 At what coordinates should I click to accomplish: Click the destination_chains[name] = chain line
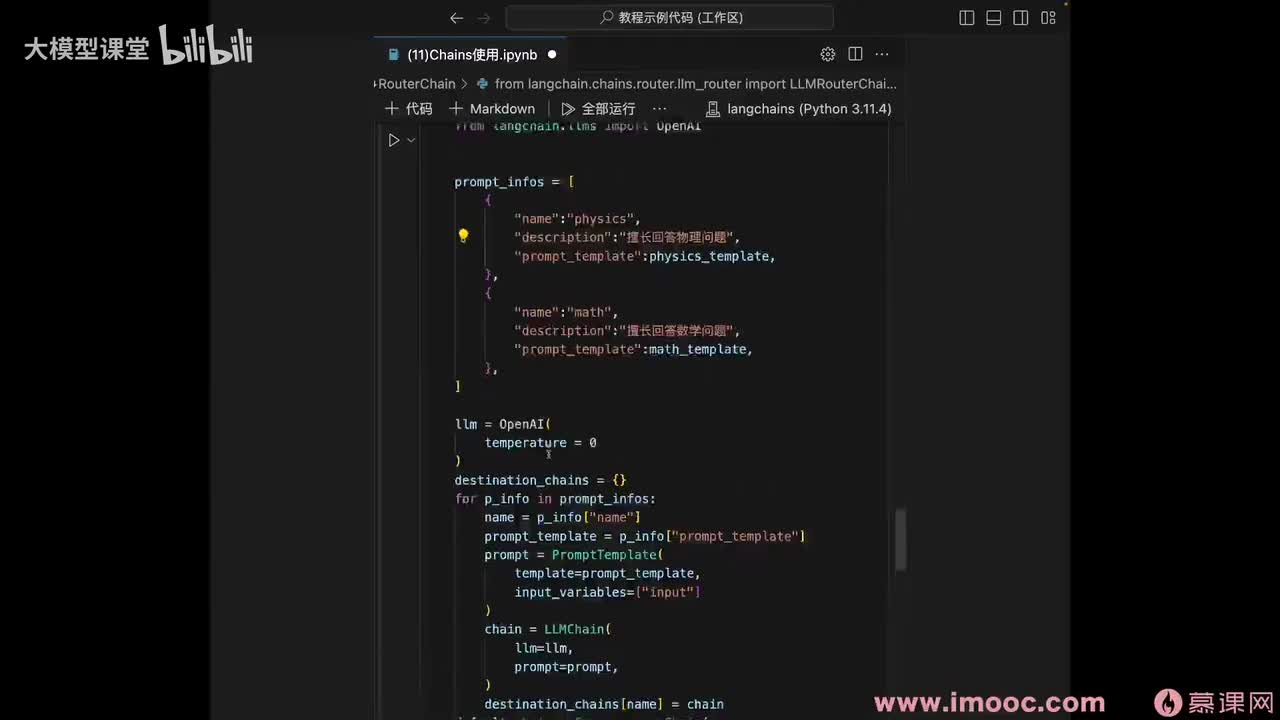(604, 704)
